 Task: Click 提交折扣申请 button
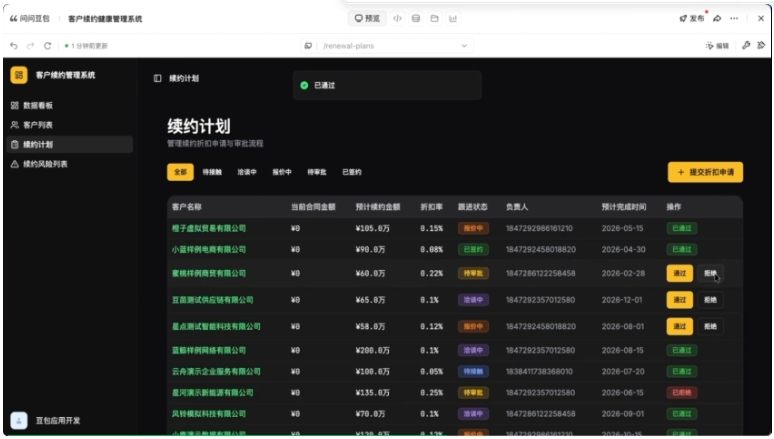point(705,172)
